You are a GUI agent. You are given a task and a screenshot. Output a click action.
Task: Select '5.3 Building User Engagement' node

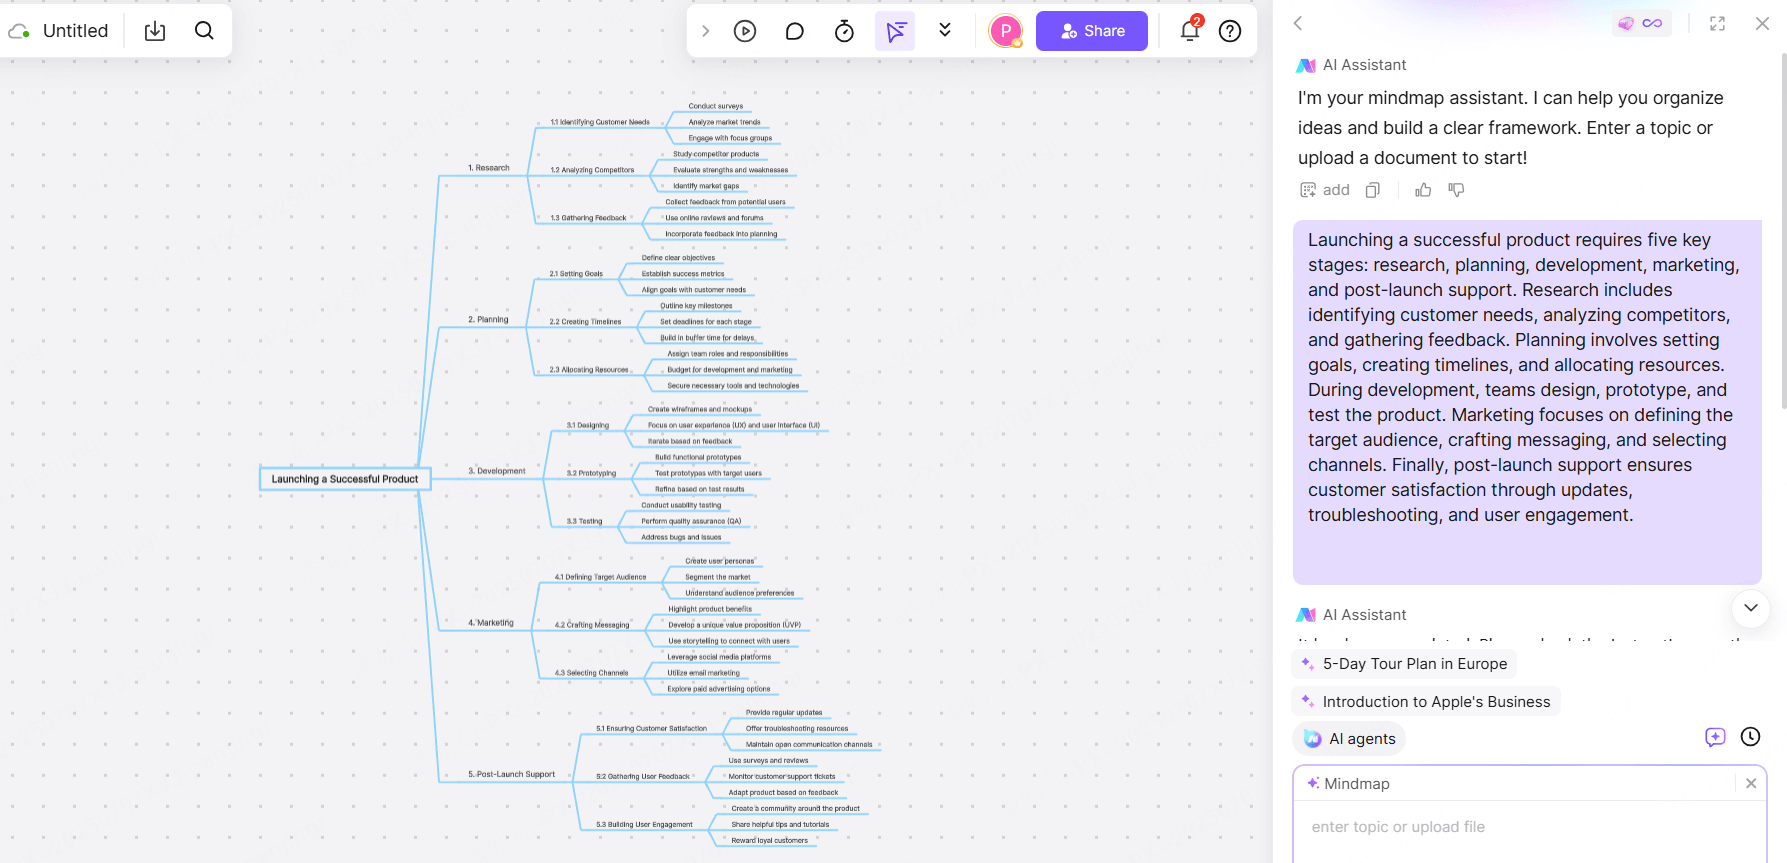[x=644, y=825]
